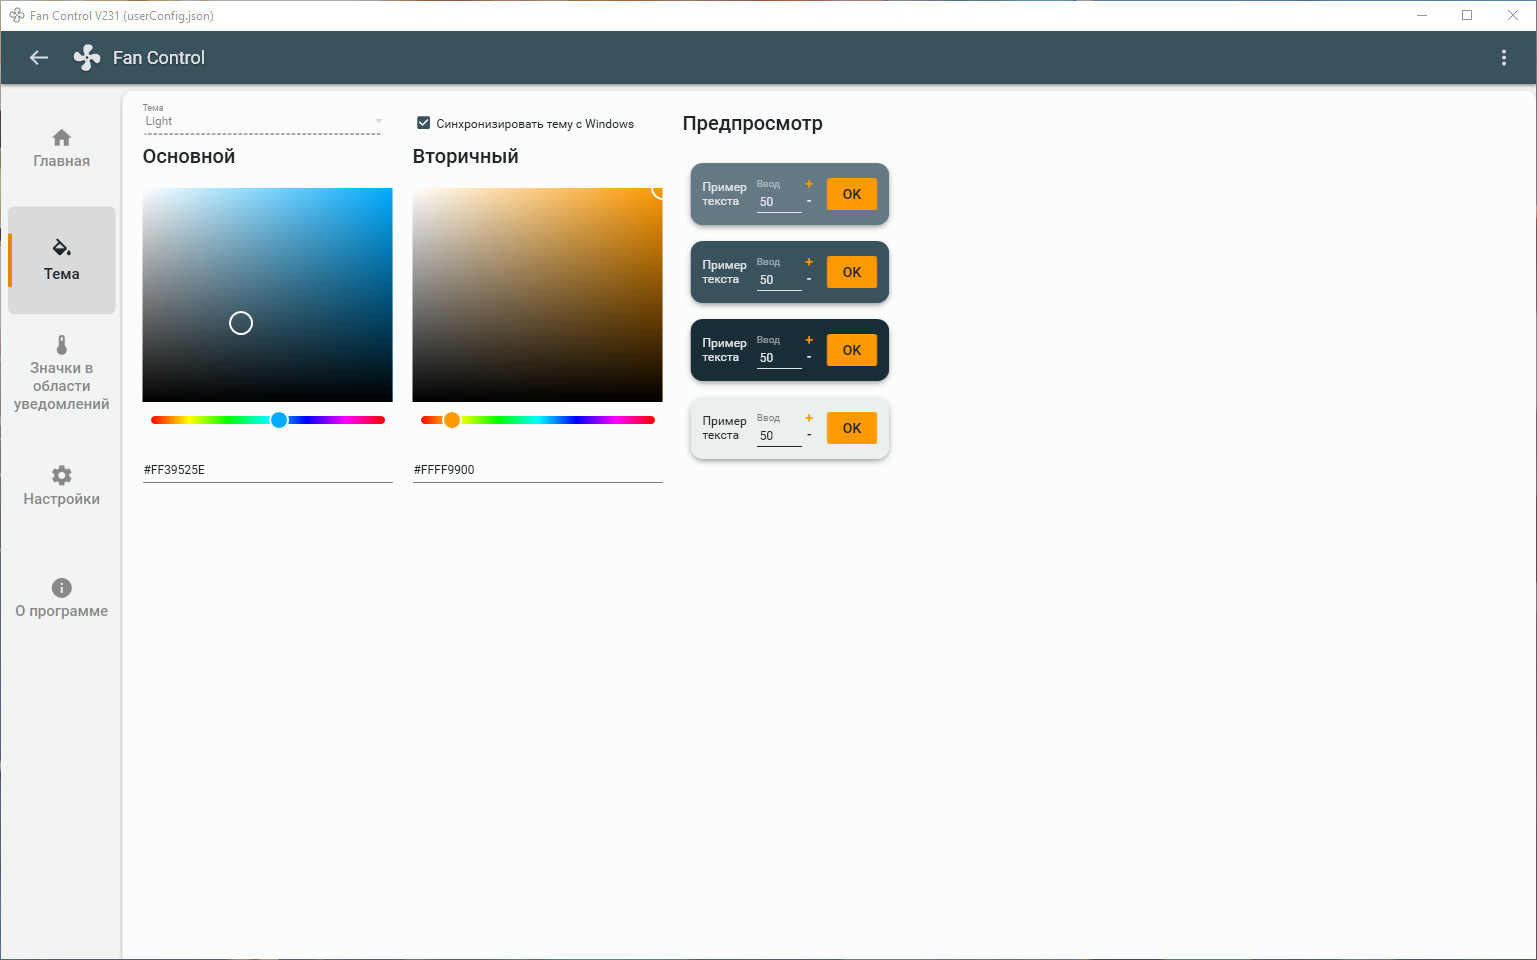The height and width of the screenshot is (960, 1537).
Task: Click the Вторичный hue slider thumb
Action: (452, 420)
